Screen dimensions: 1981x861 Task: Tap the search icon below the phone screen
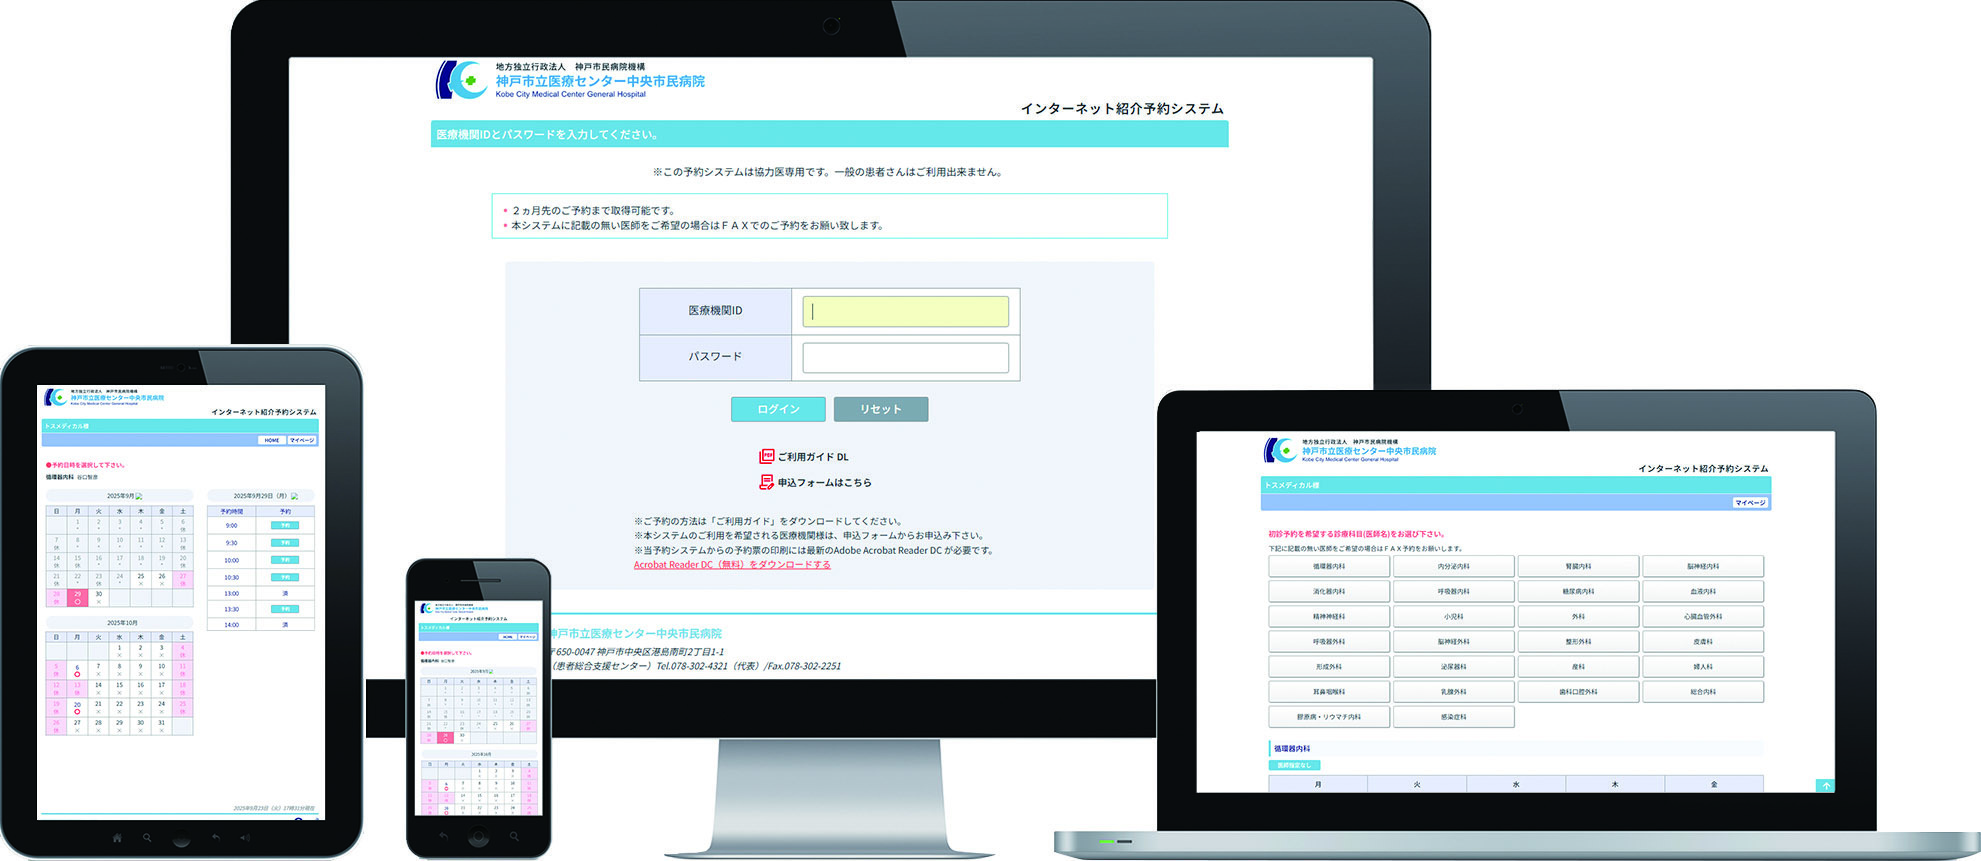click(x=514, y=835)
